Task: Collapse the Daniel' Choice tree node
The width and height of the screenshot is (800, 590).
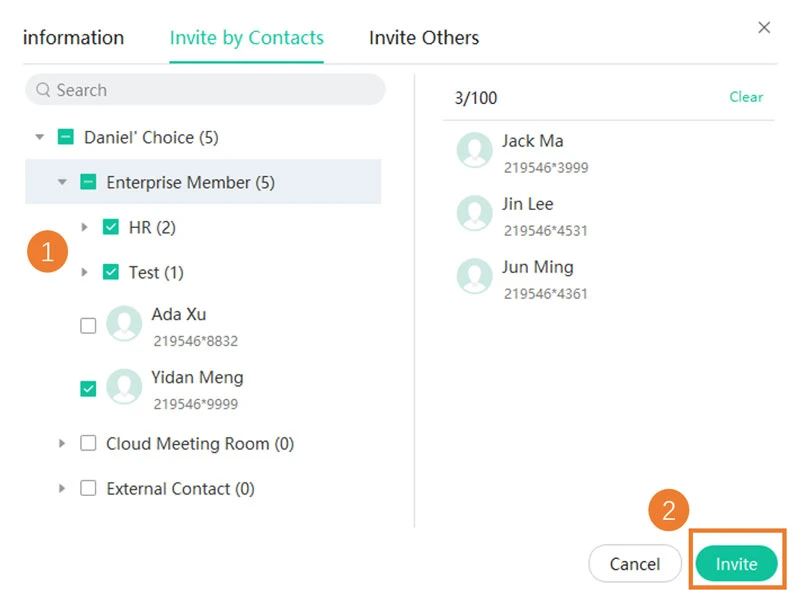Action: click(x=40, y=137)
